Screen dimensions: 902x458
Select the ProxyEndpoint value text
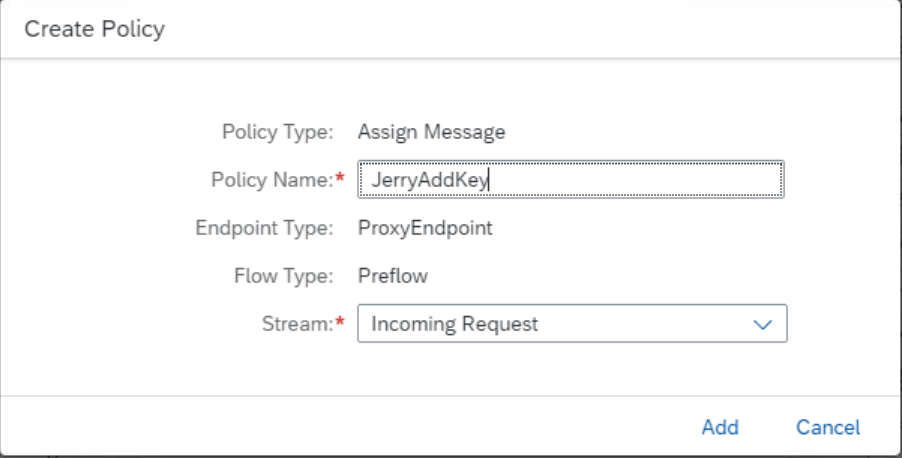click(x=425, y=228)
